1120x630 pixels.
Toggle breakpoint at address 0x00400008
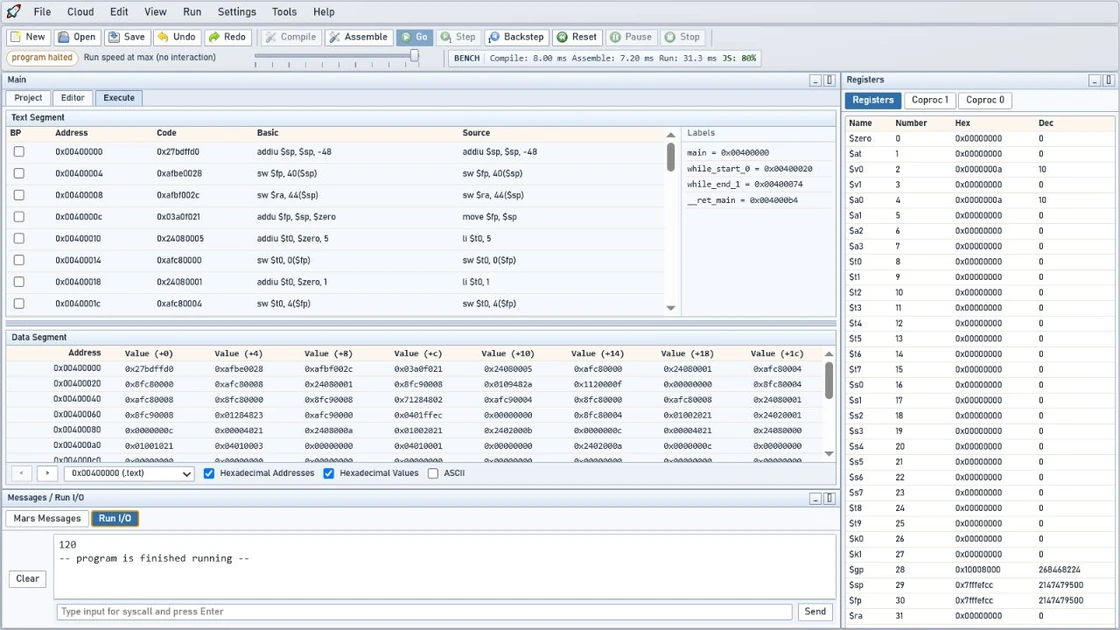pyautogui.click(x=19, y=195)
